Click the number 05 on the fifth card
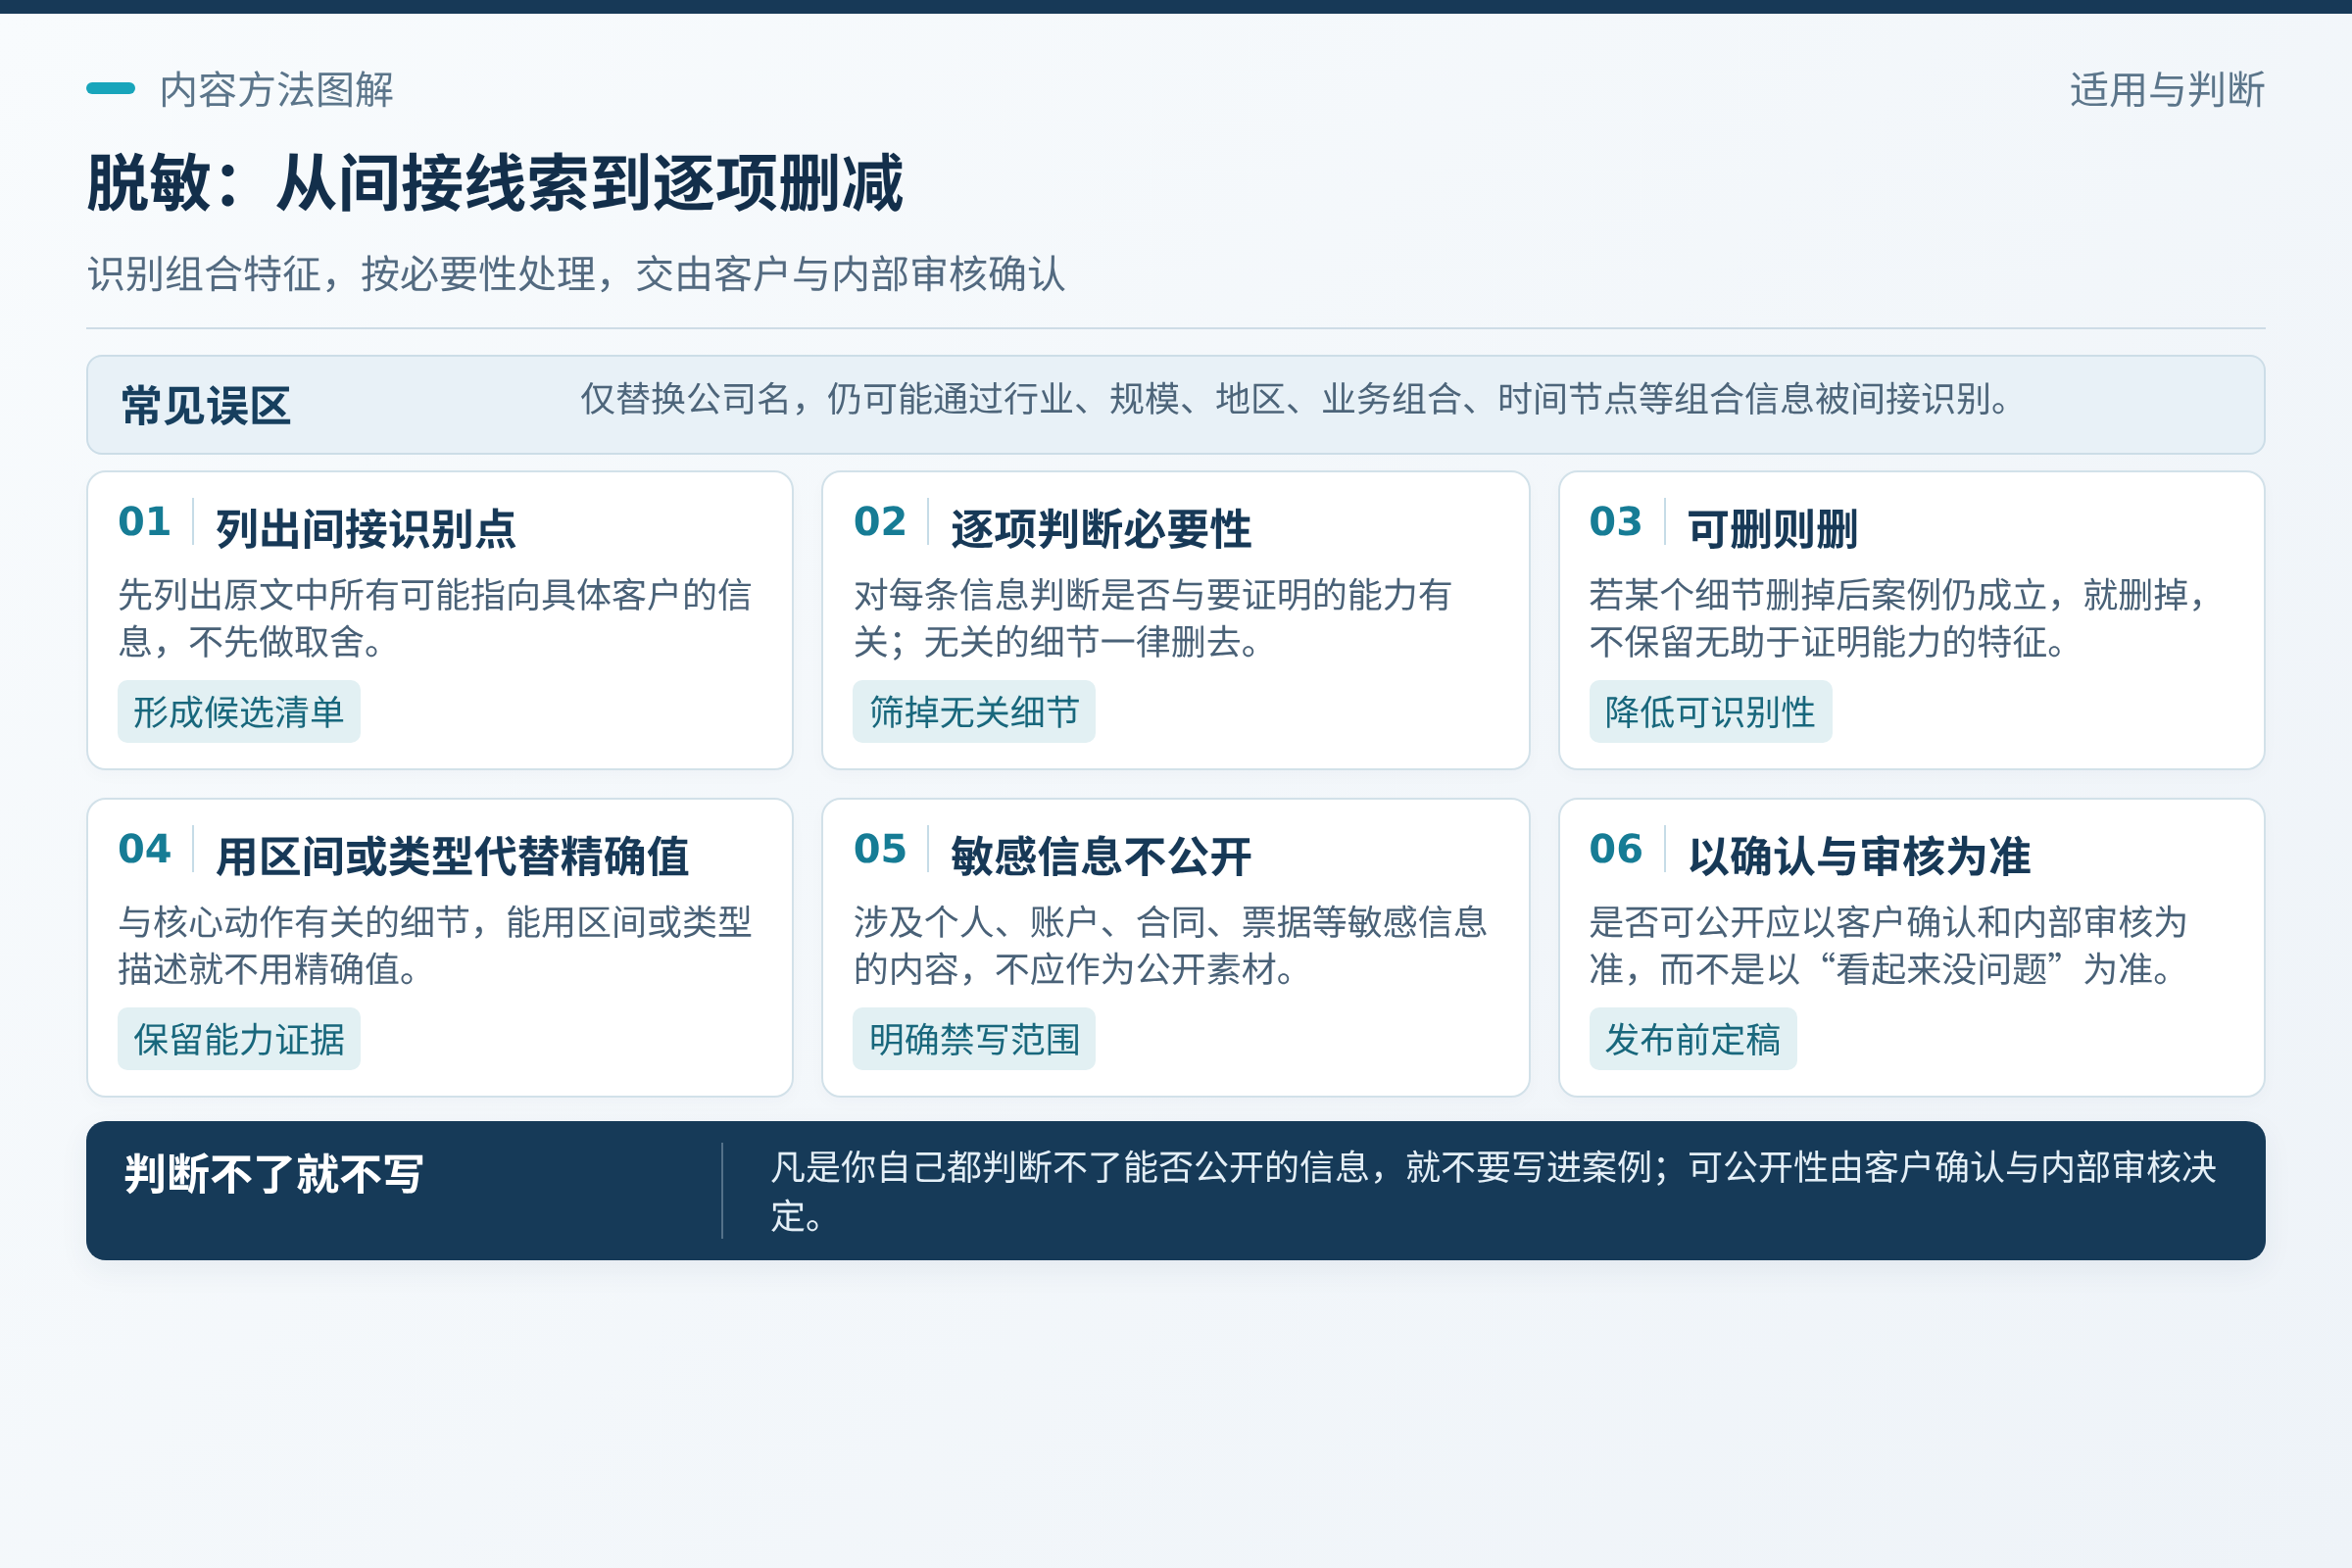This screenshot has height=1568, width=2352. coord(880,848)
